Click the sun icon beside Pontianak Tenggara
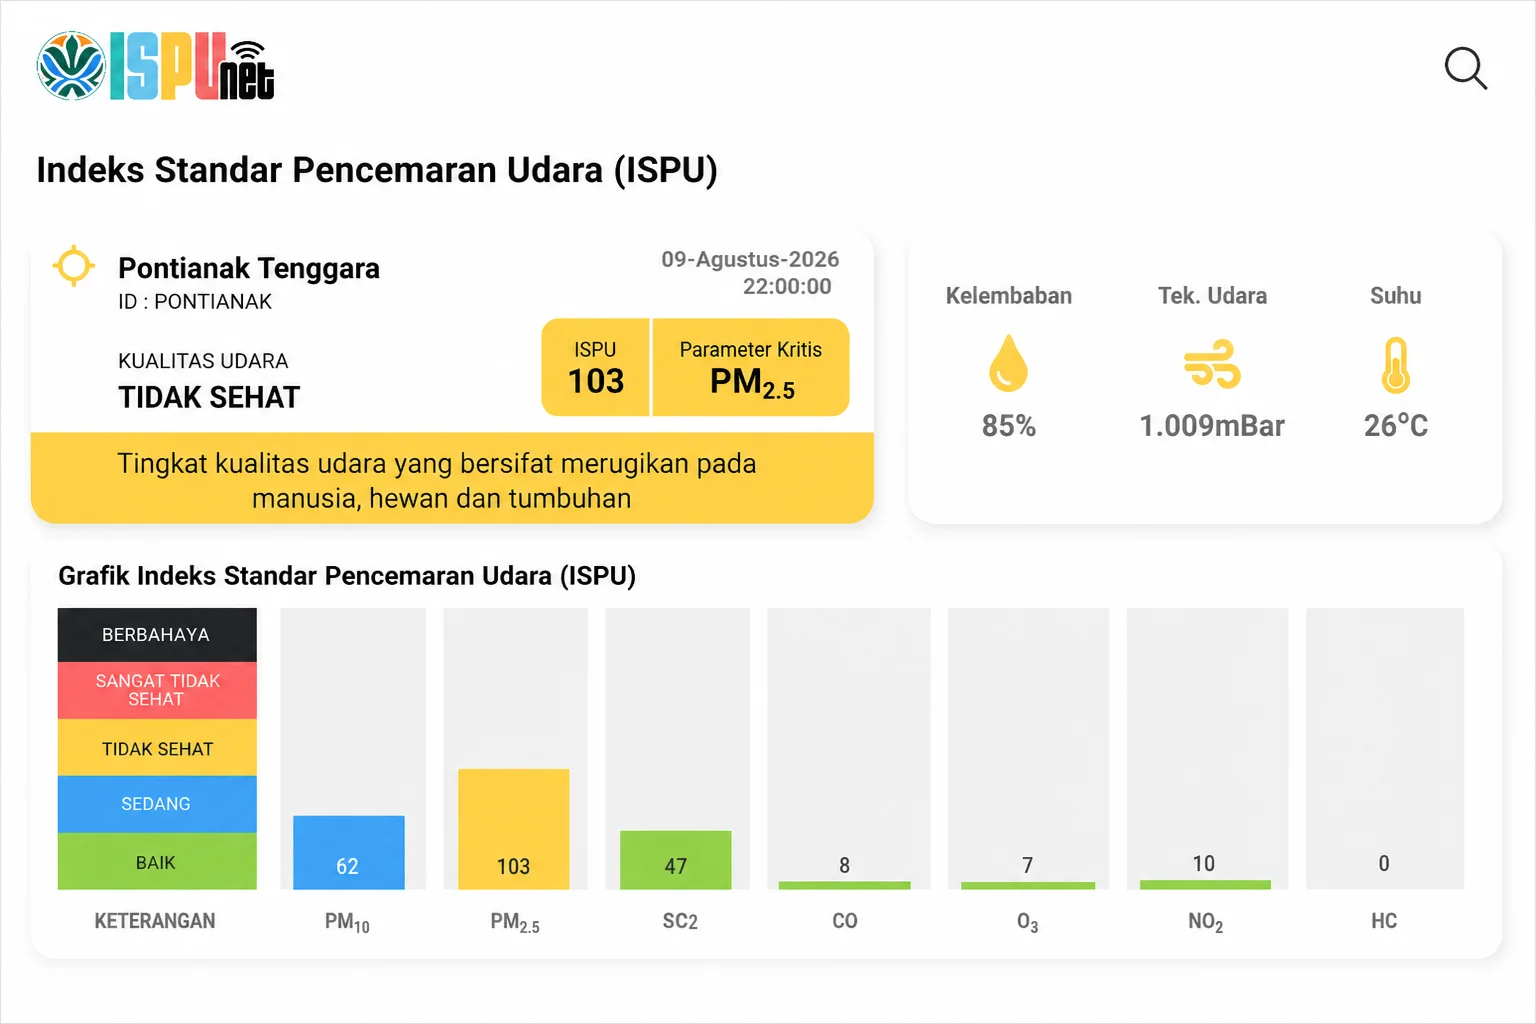The image size is (1536, 1024). [74, 266]
